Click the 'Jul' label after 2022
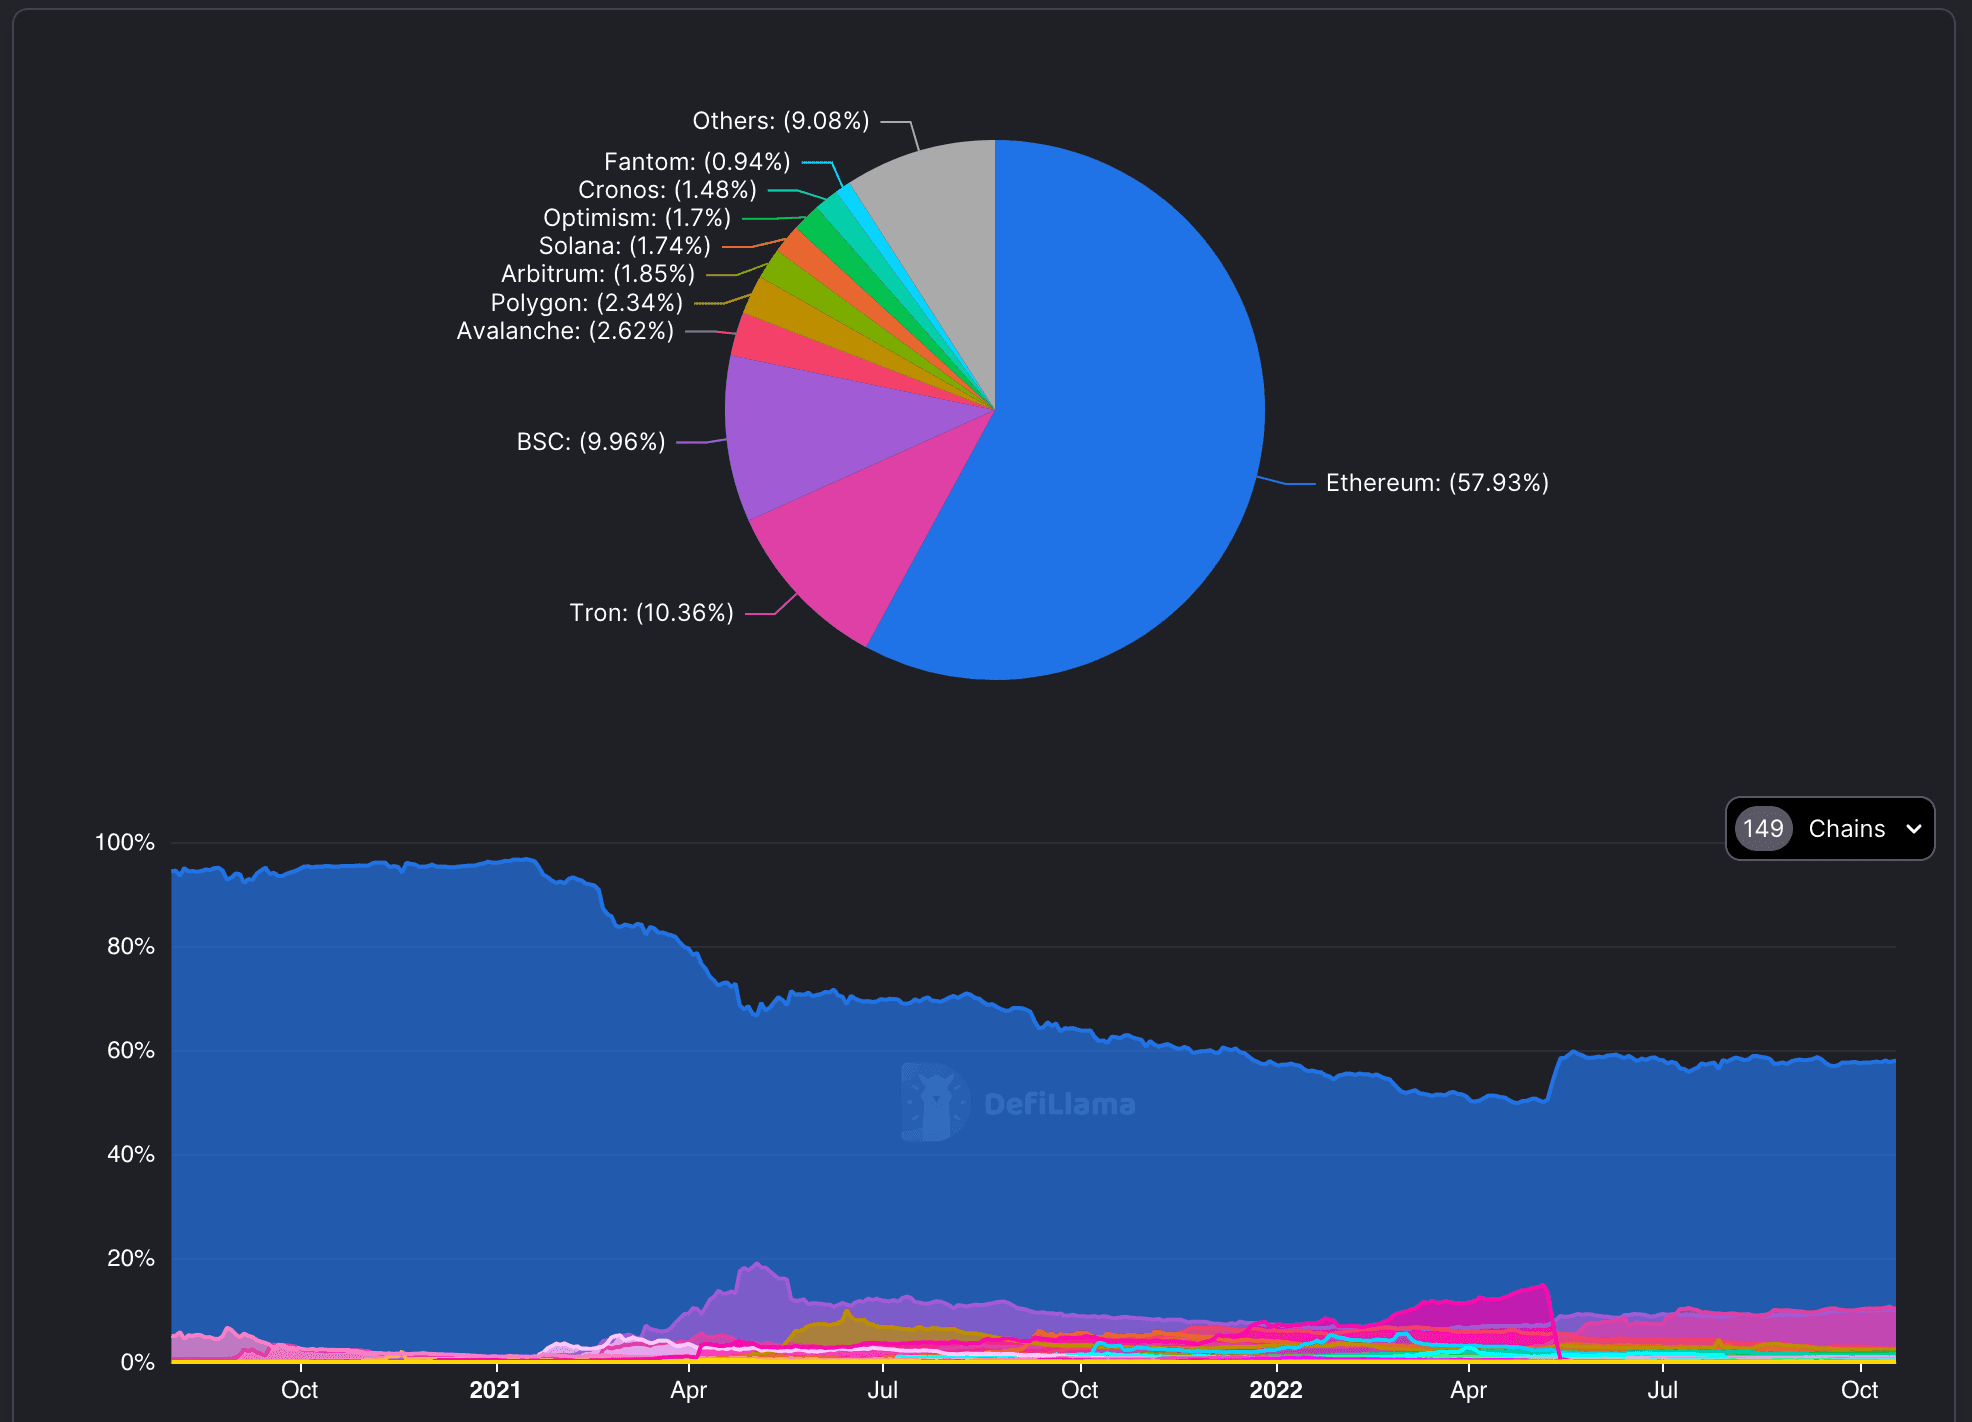The height and width of the screenshot is (1422, 1972). pos(1663,1390)
